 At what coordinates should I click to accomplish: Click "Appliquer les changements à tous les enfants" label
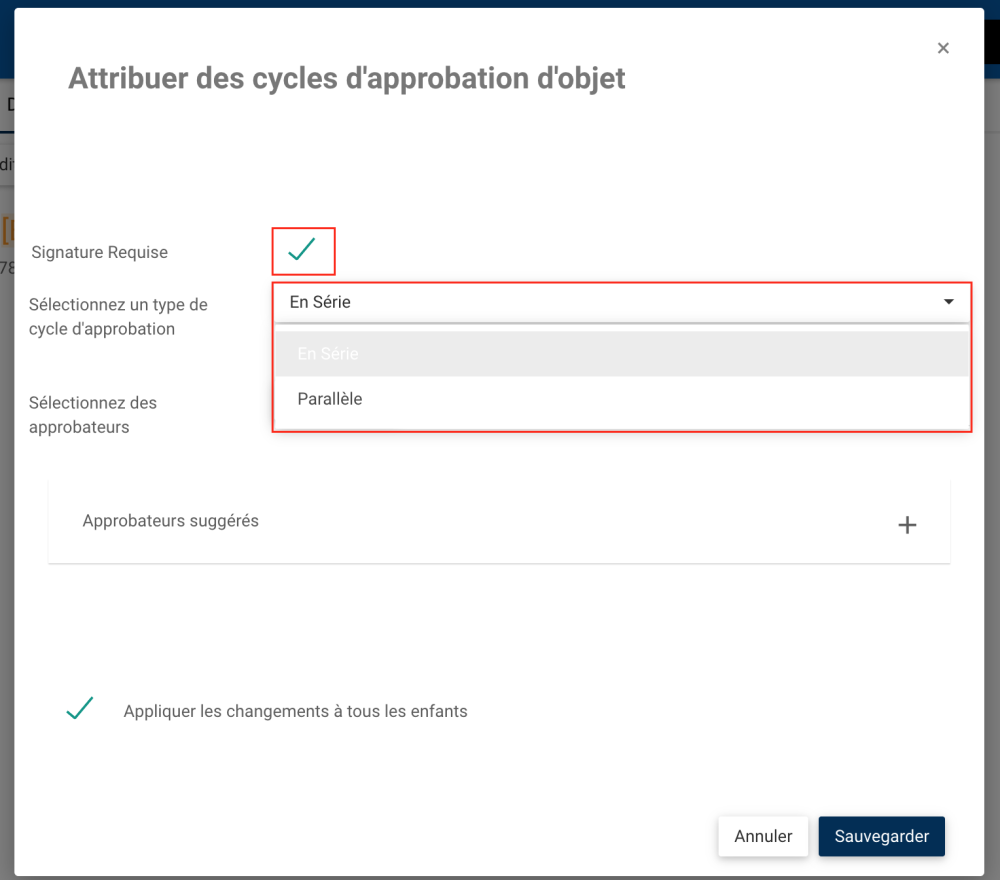[x=295, y=712]
